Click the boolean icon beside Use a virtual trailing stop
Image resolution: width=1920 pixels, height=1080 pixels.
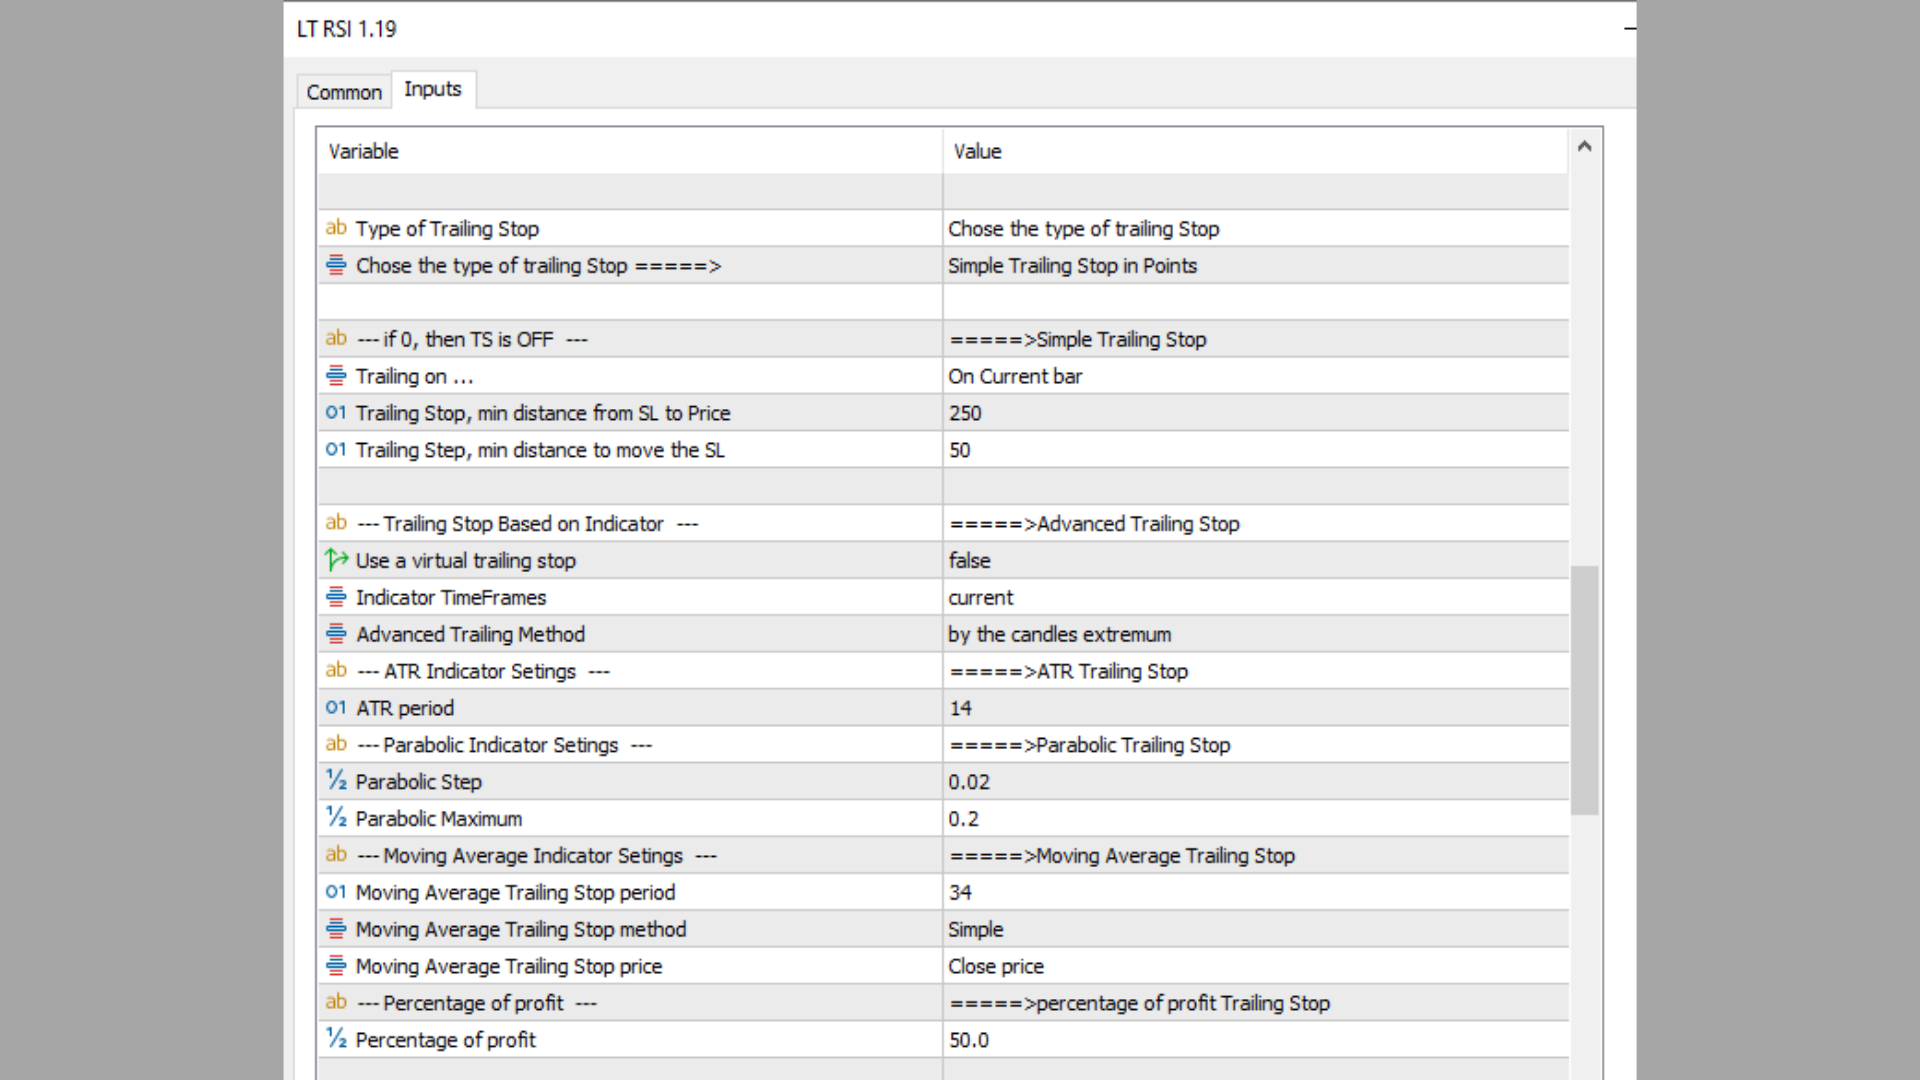(336, 560)
